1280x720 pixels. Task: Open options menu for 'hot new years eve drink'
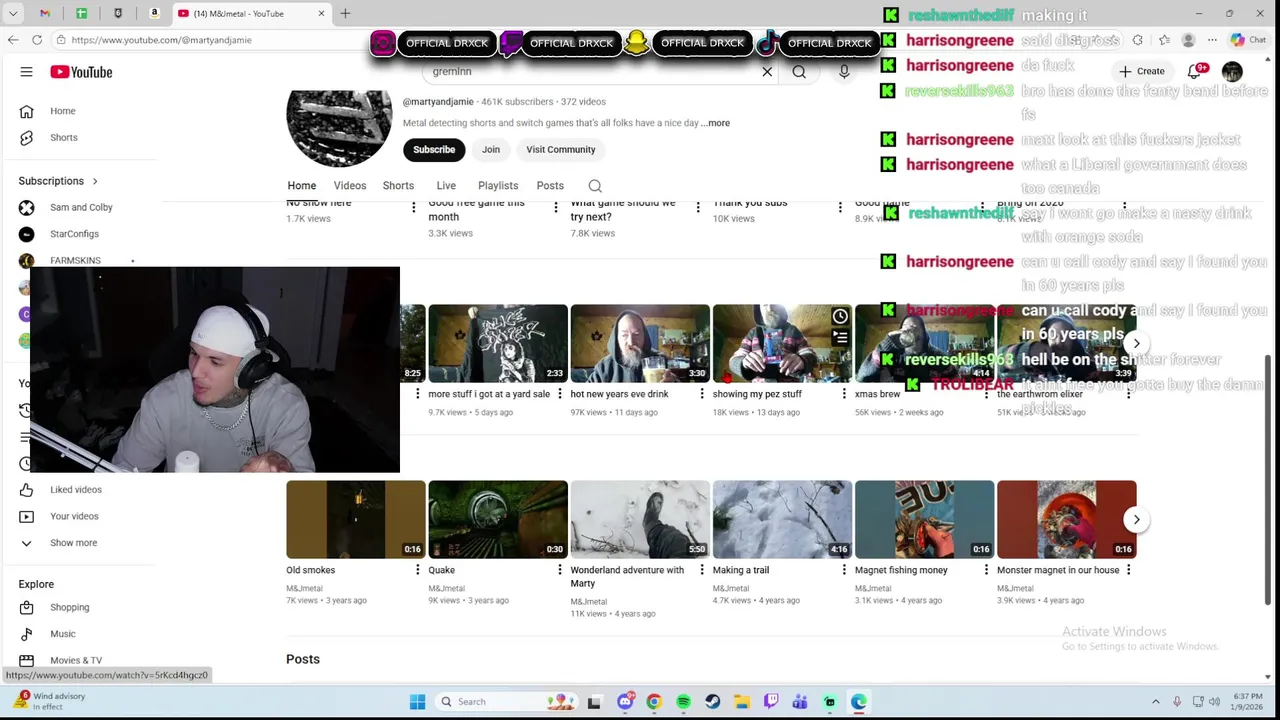coord(700,394)
